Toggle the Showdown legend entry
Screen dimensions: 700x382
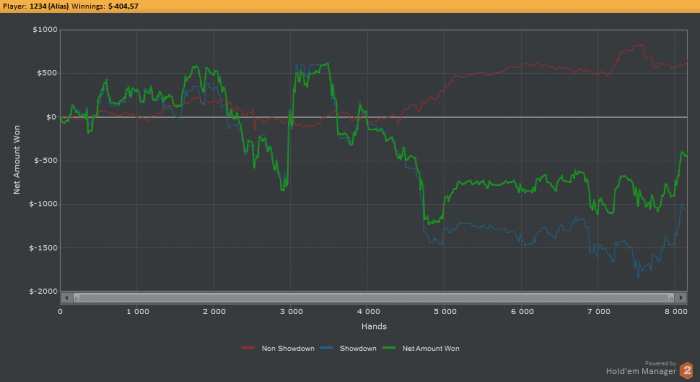click(348, 349)
